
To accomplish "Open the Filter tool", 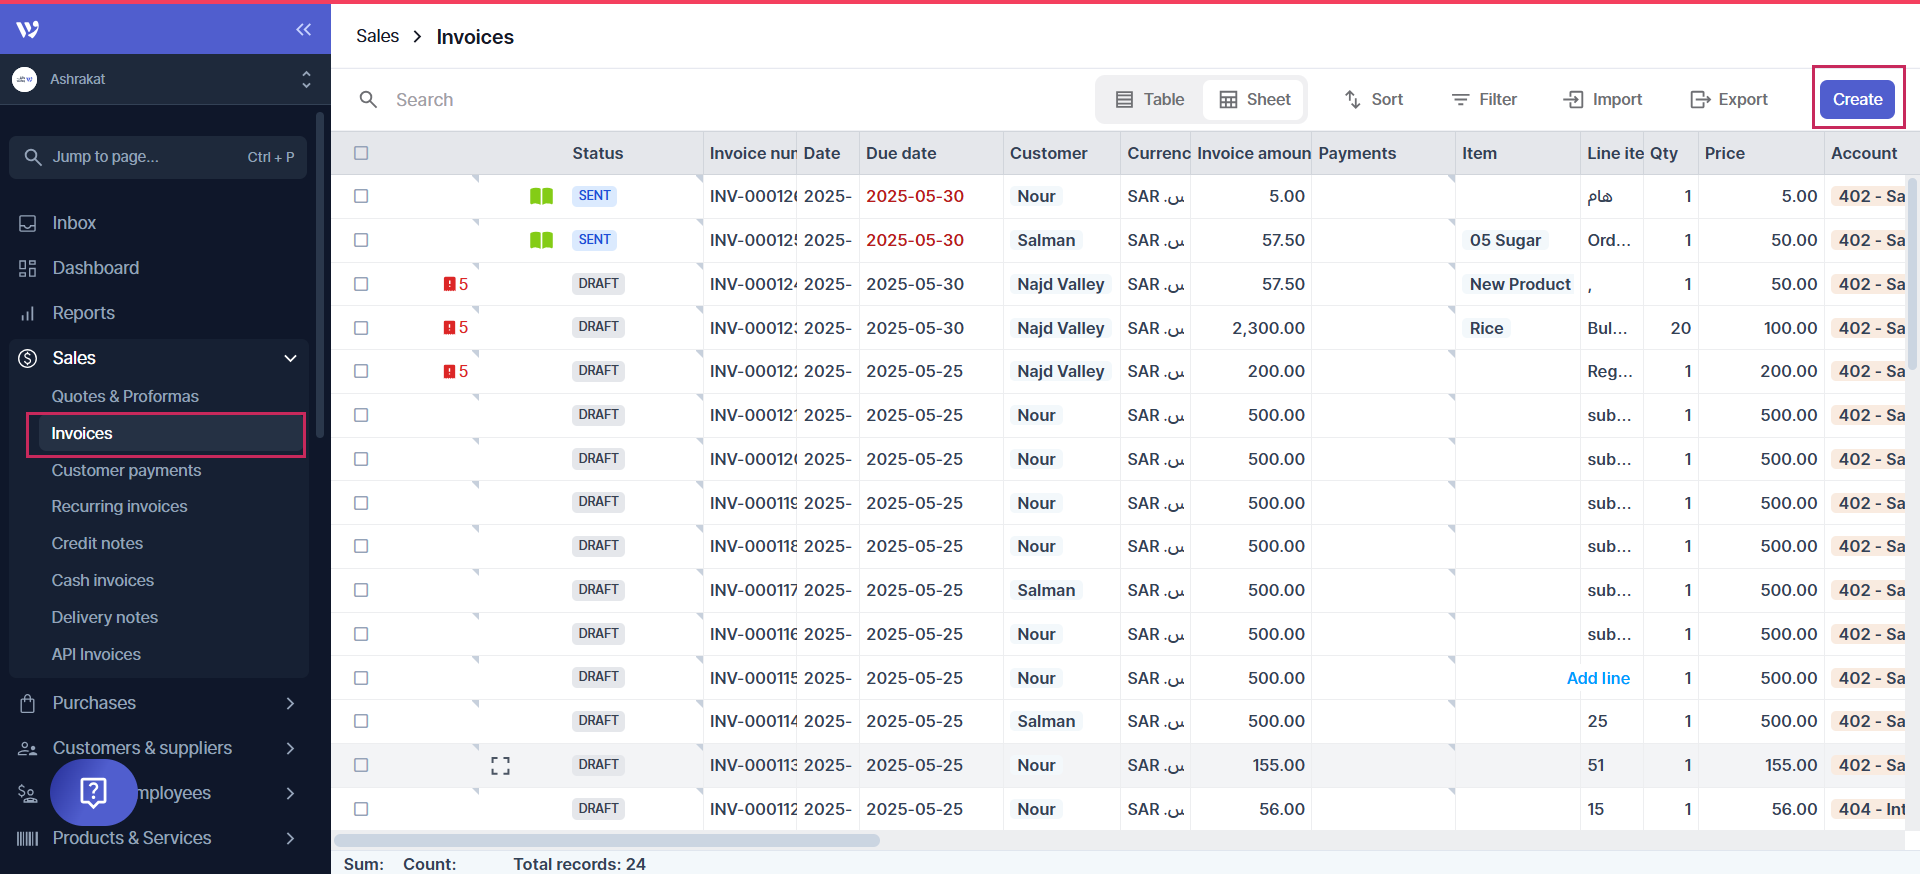I will (1484, 99).
